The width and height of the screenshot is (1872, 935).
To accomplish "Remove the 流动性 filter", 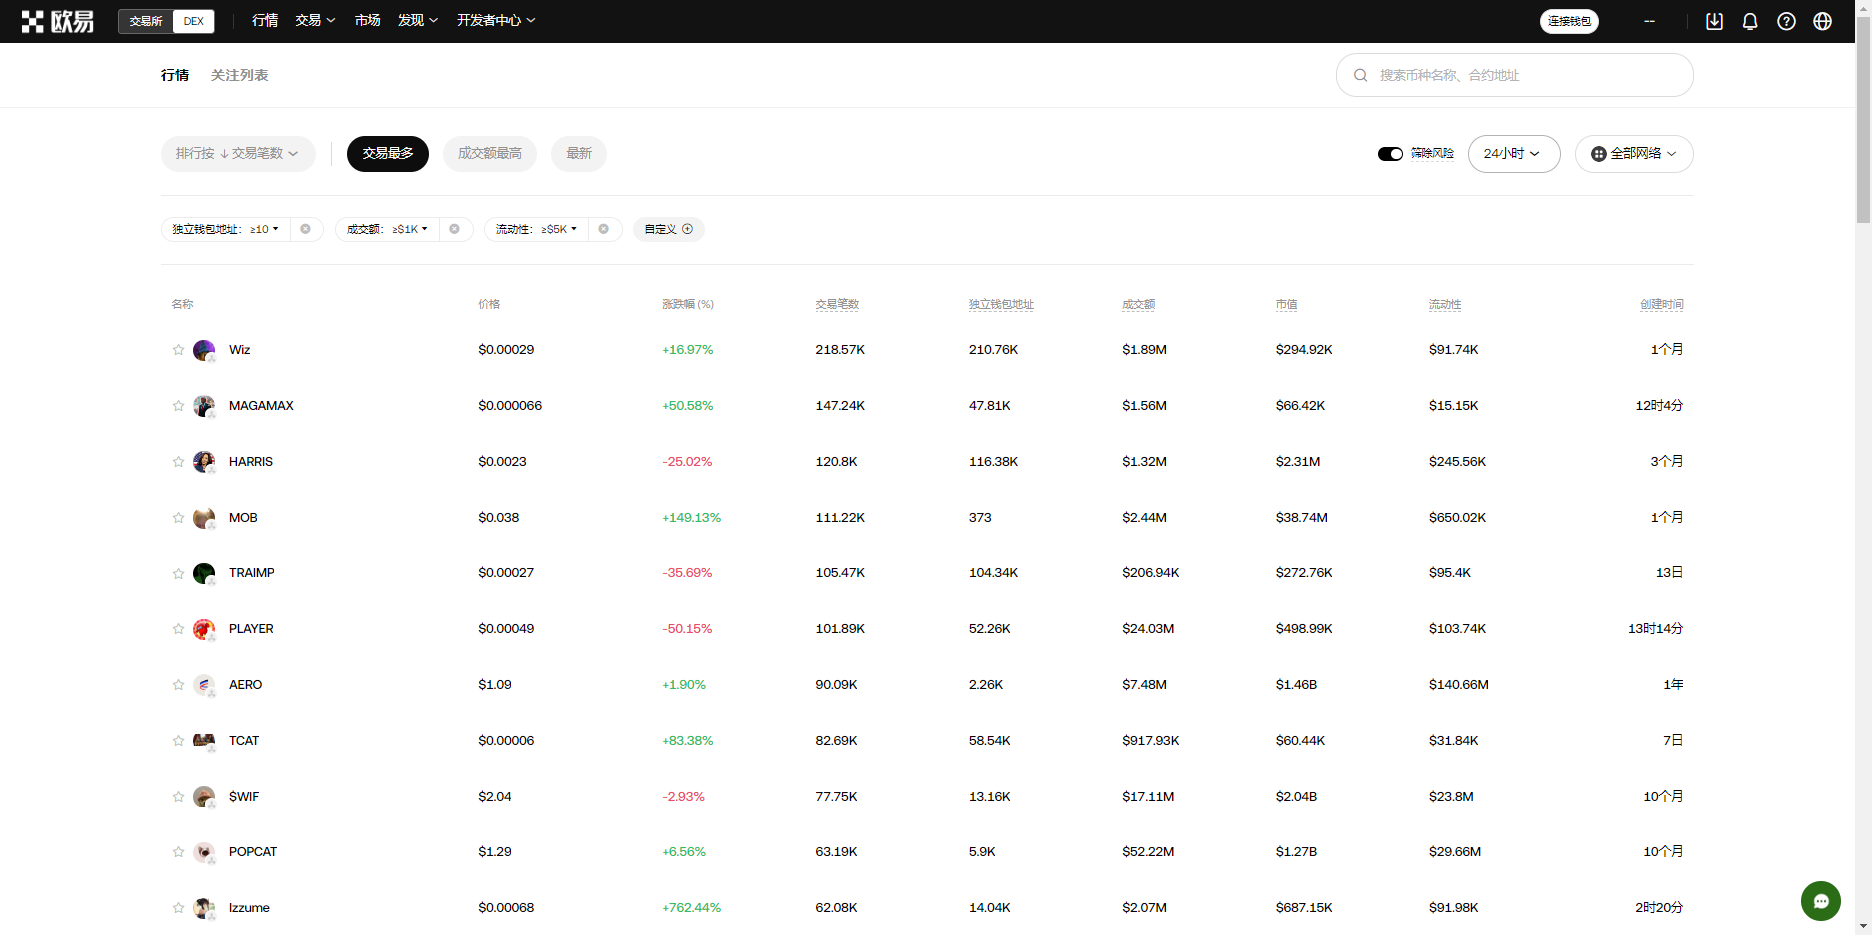I will click(x=604, y=229).
